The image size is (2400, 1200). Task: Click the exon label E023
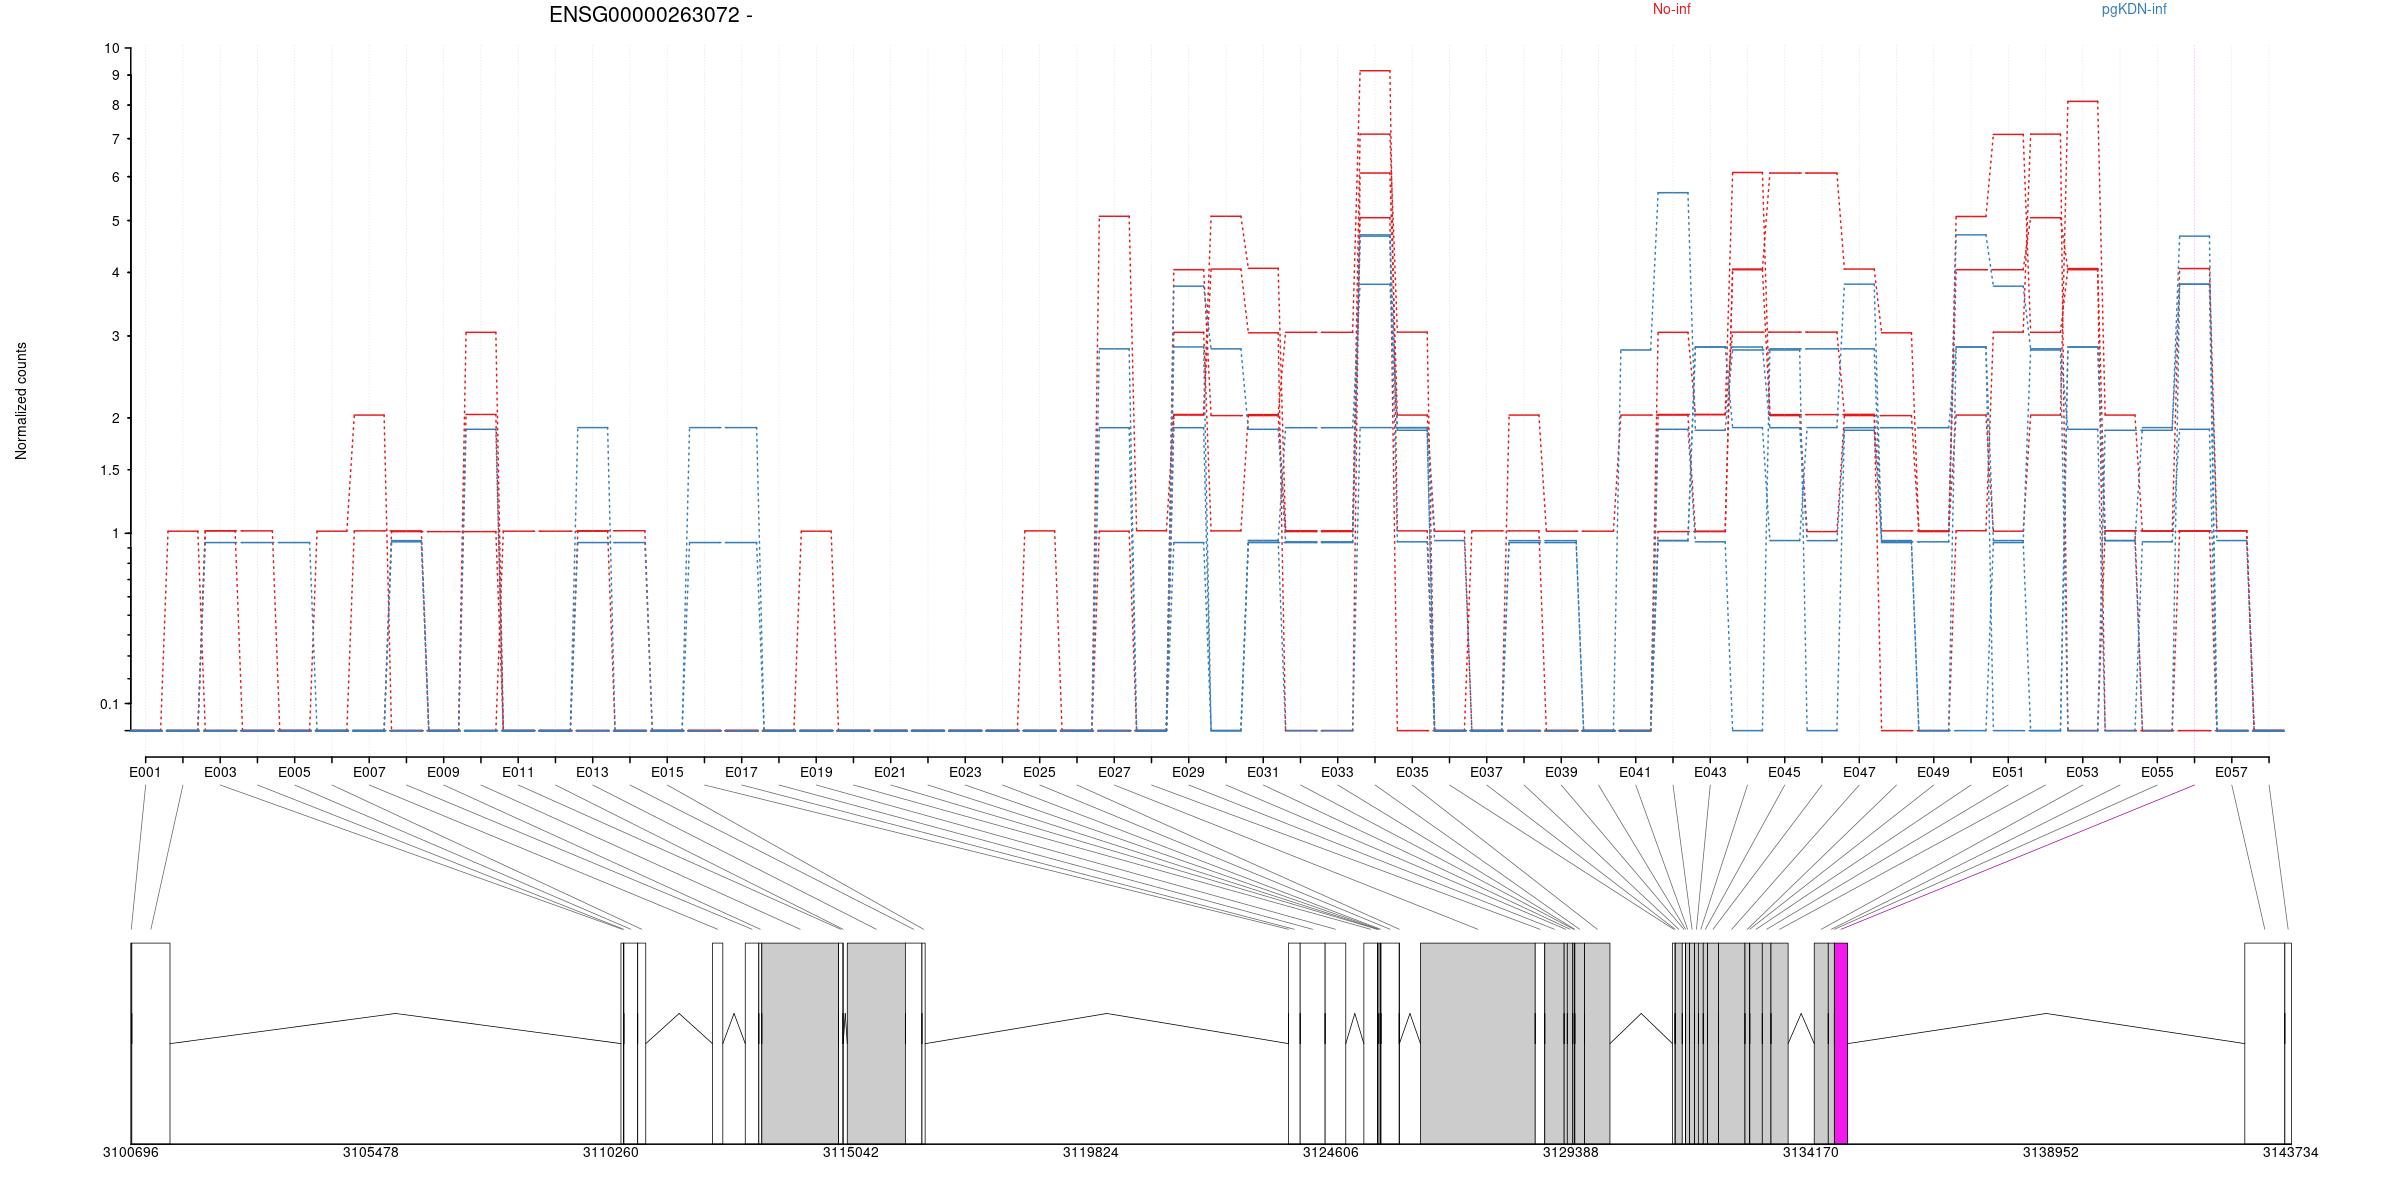pos(965,772)
